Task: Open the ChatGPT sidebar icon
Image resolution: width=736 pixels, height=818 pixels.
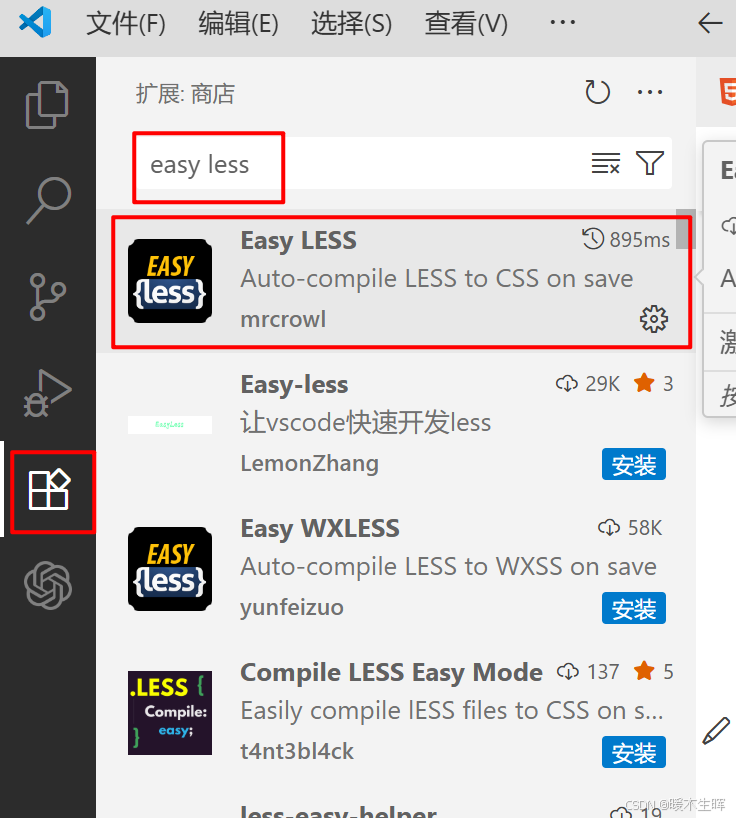Action: (x=48, y=585)
